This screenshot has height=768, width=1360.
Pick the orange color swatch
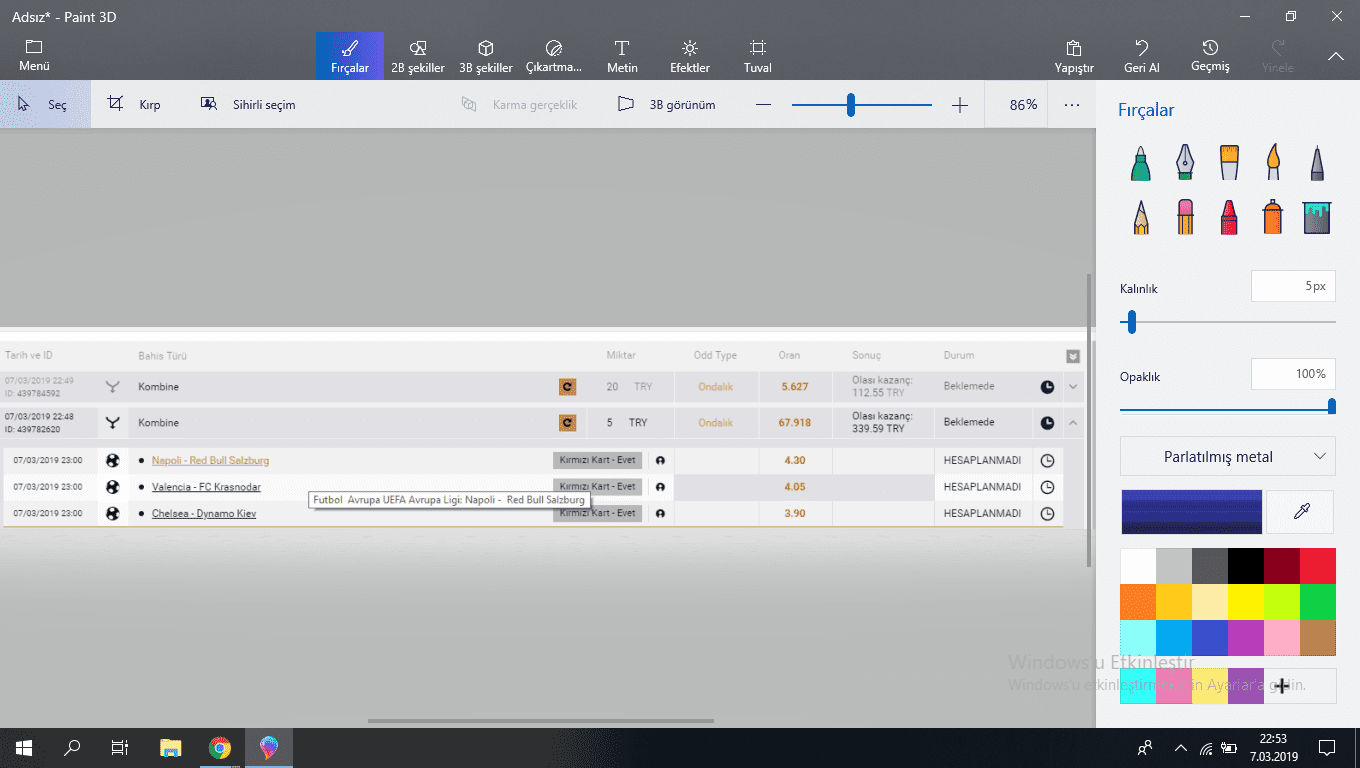[1138, 602]
